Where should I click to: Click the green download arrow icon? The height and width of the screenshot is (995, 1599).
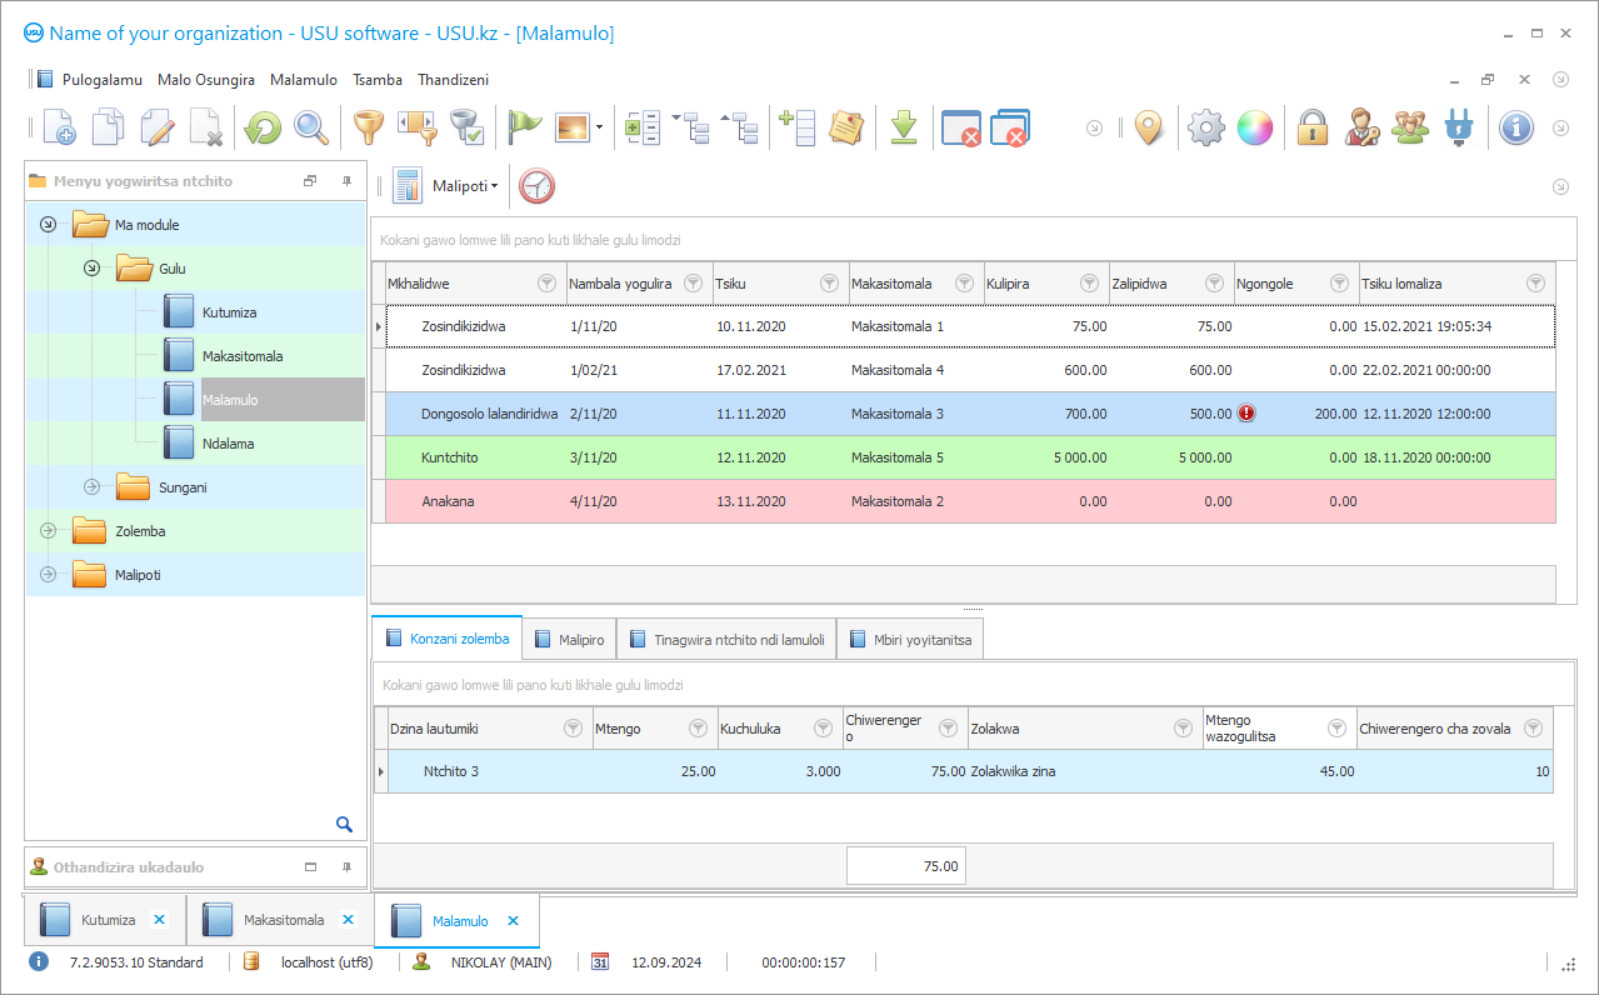pos(903,128)
